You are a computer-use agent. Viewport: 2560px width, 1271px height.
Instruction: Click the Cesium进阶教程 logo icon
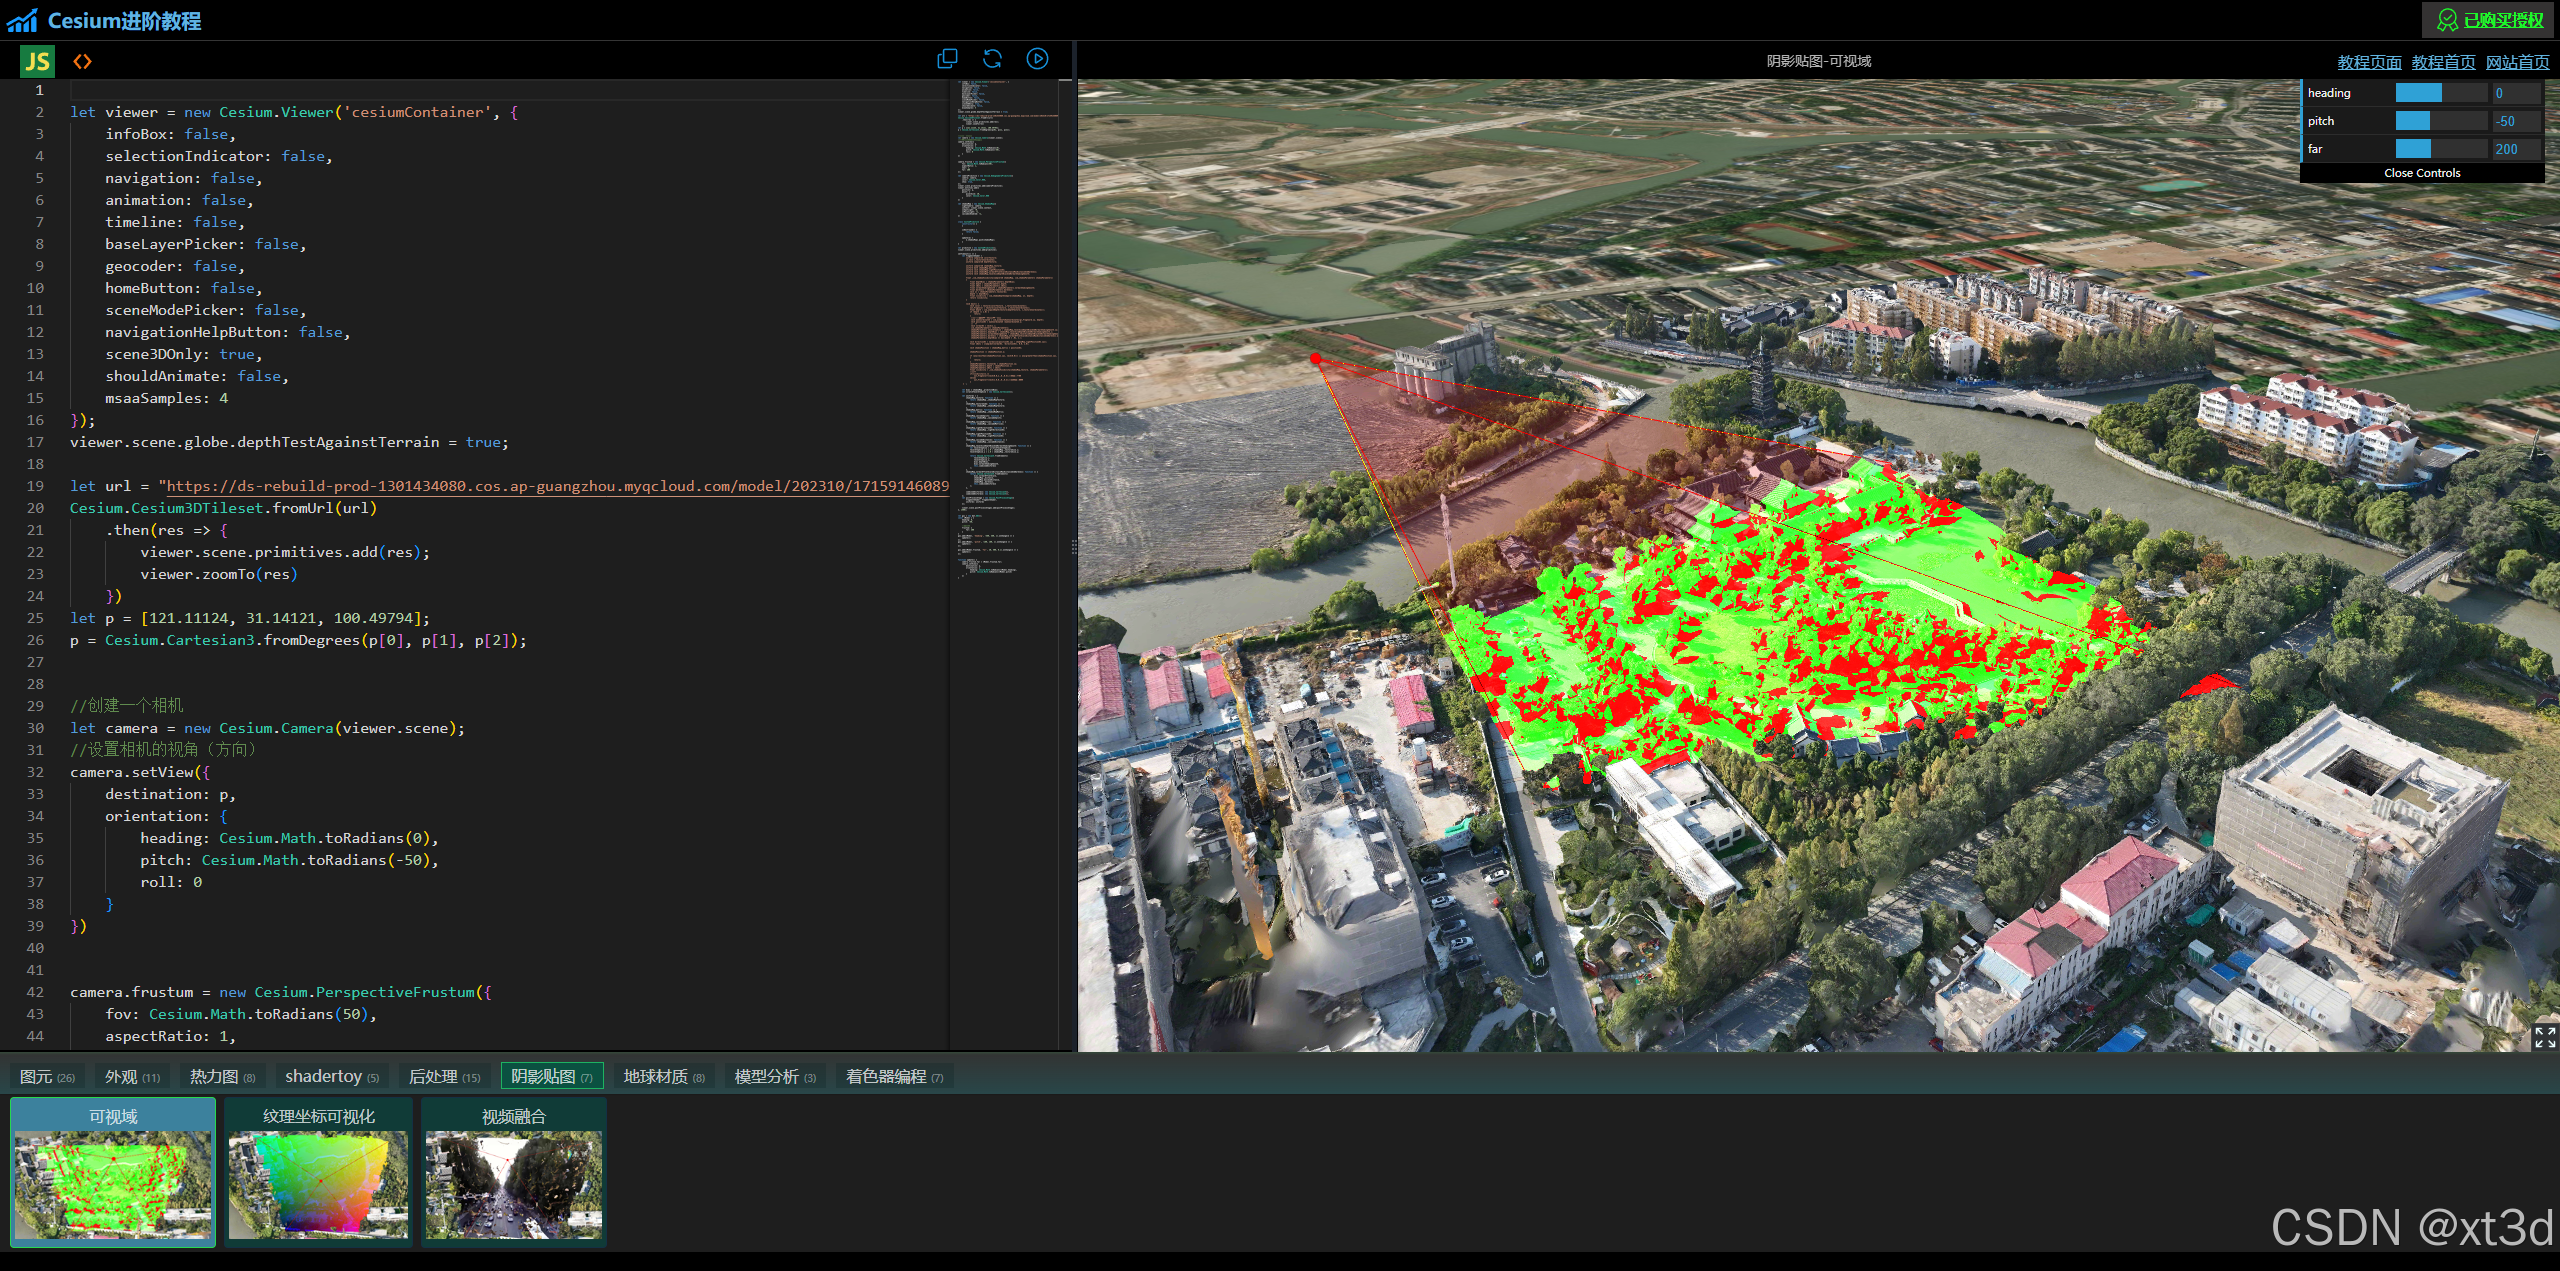click(22, 20)
